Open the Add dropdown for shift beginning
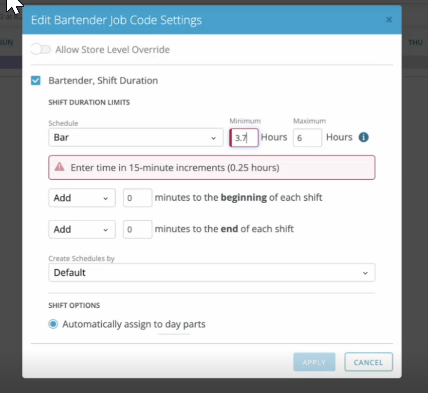Screen dimensions: 428x393 pos(82,198)
